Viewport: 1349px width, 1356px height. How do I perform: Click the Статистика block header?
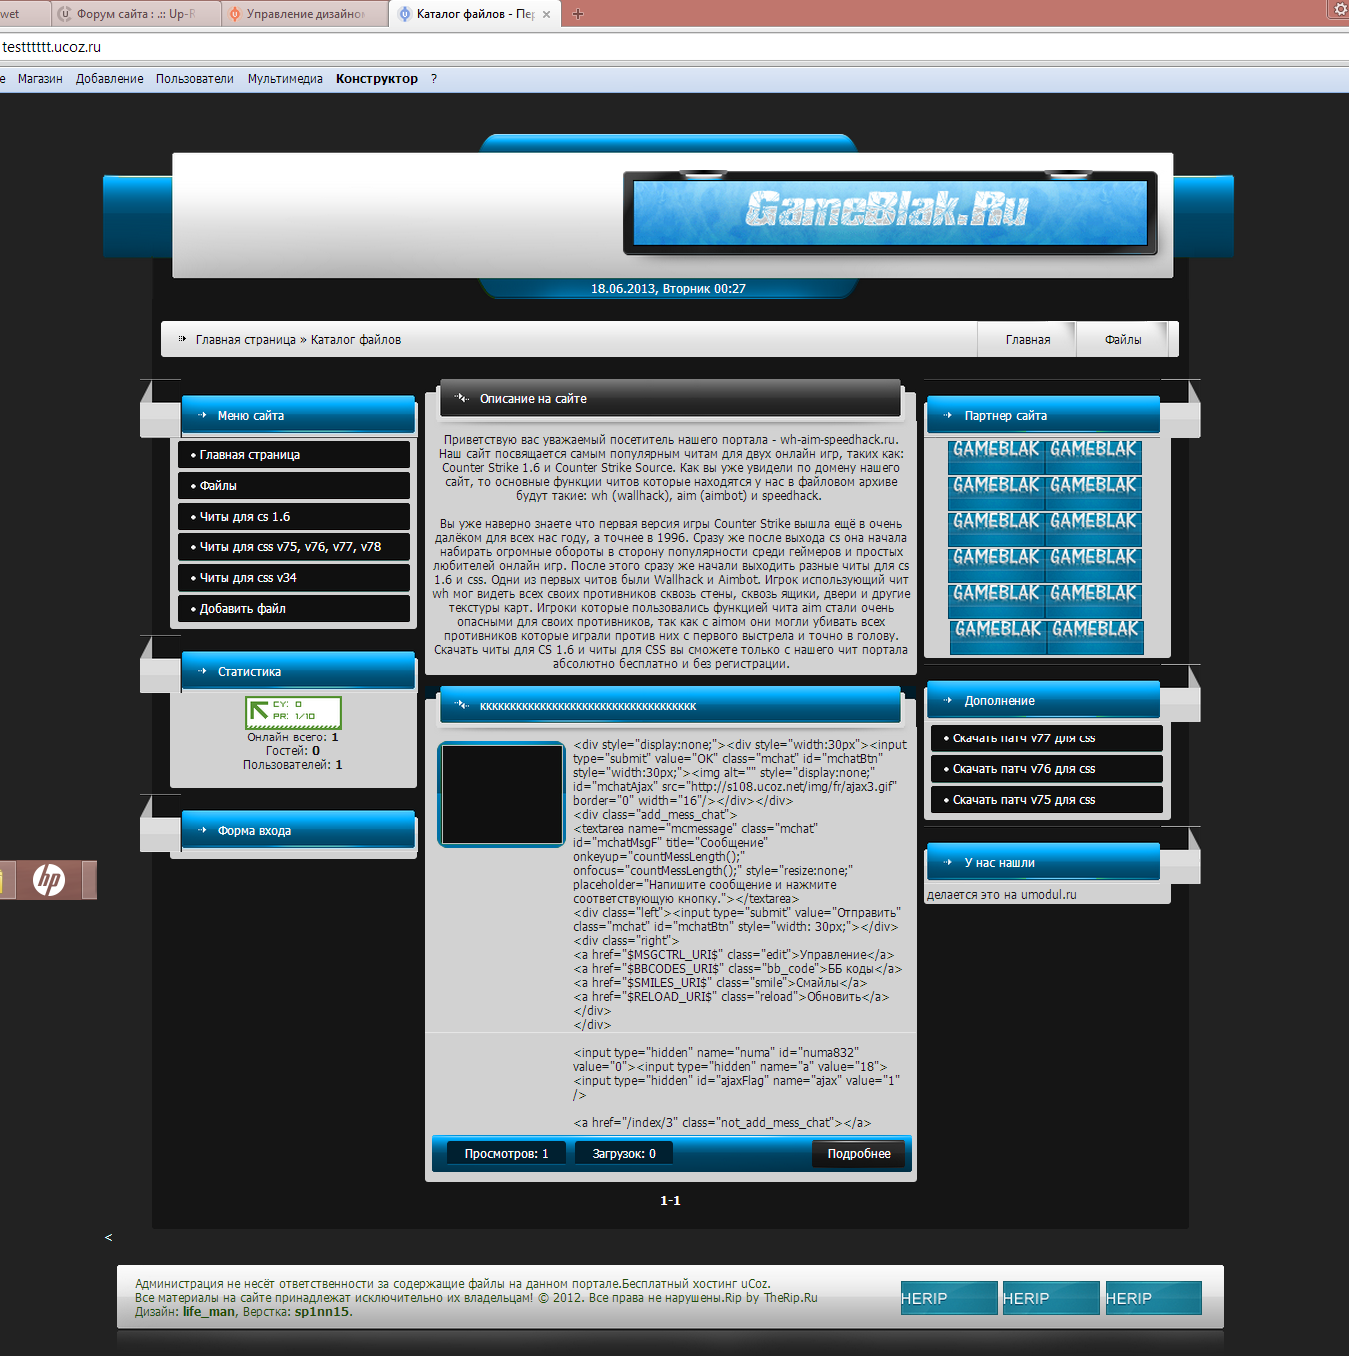pos(298,671)
